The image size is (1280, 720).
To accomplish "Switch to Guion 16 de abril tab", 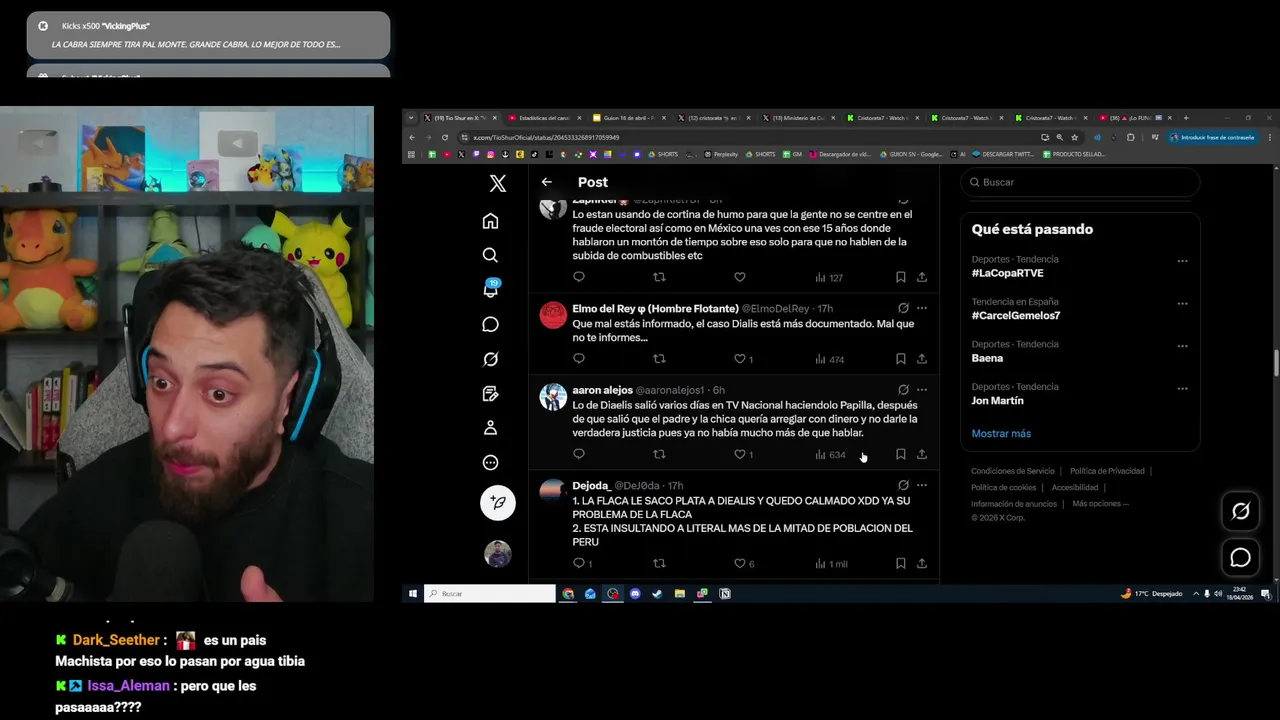I will point(628,118).
